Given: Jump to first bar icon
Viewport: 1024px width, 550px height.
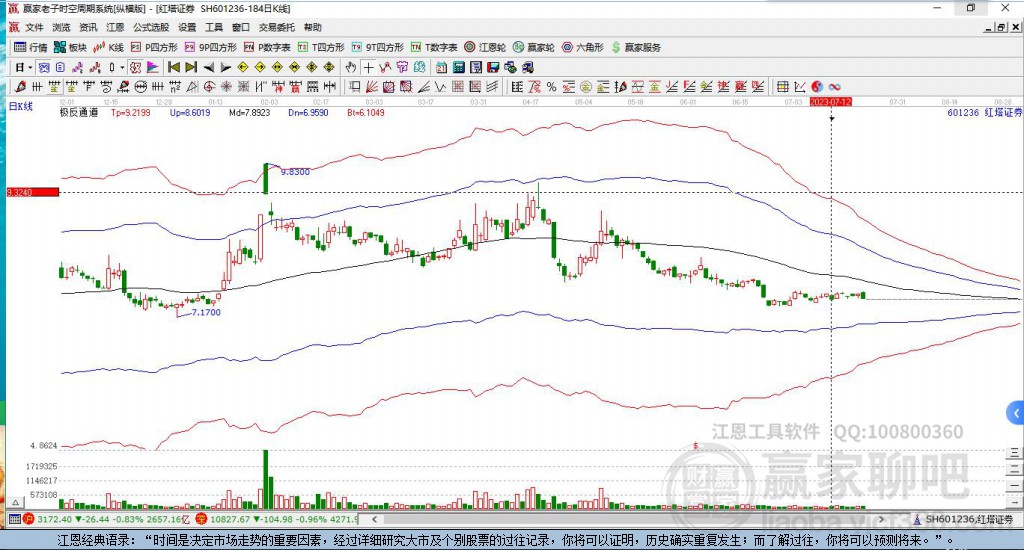Looking at the screenshot, I should (x=174, y=67).
